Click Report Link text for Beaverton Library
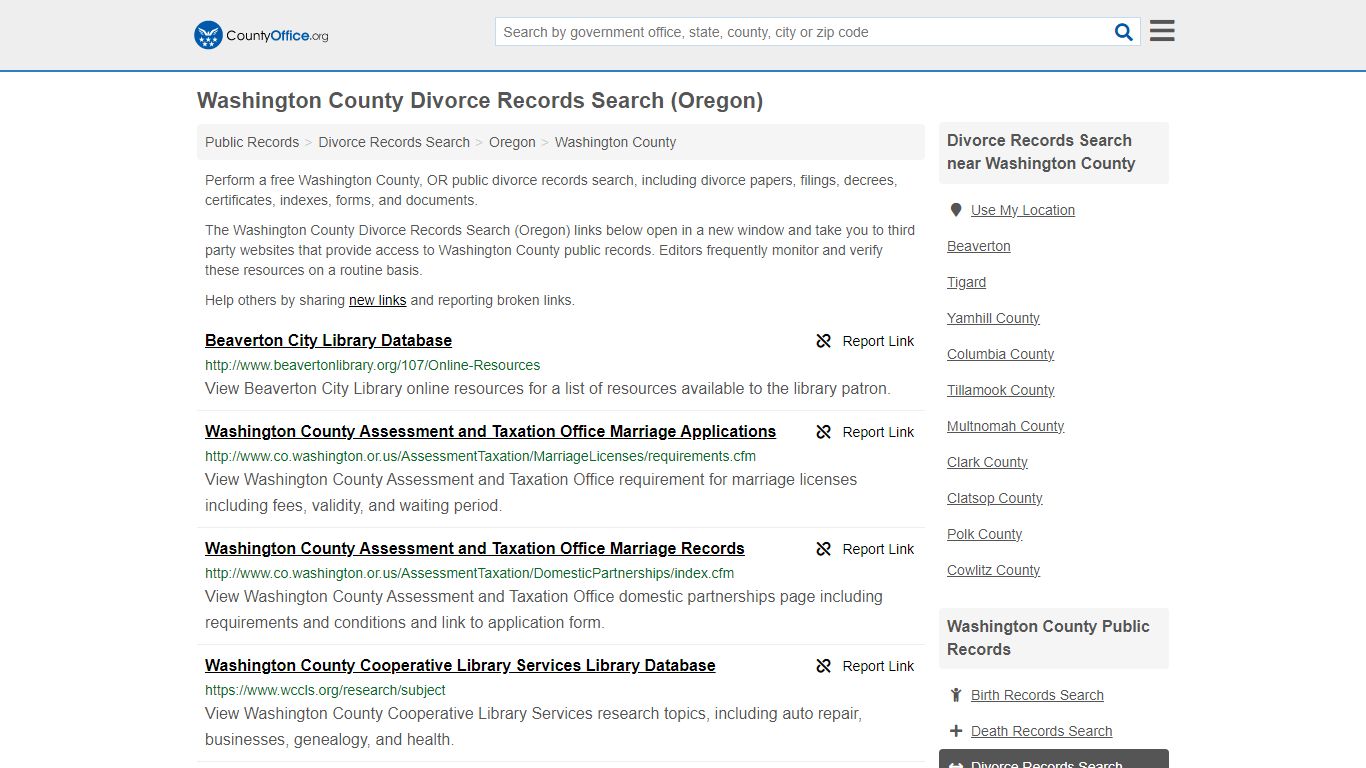Viewport: 1366px width, 768px height. [878, 341]
